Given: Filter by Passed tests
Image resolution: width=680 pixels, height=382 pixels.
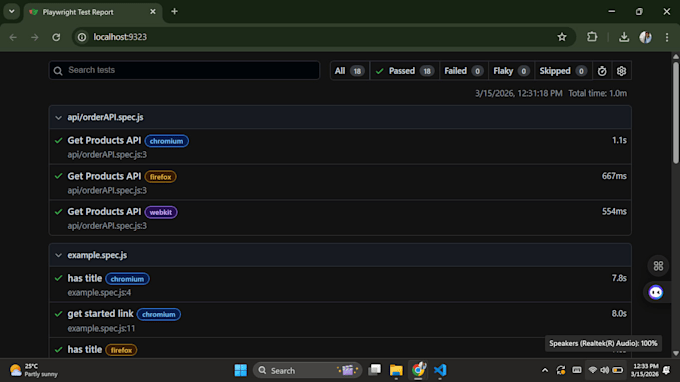Looking at the screenshot, I should coord(405,71).
